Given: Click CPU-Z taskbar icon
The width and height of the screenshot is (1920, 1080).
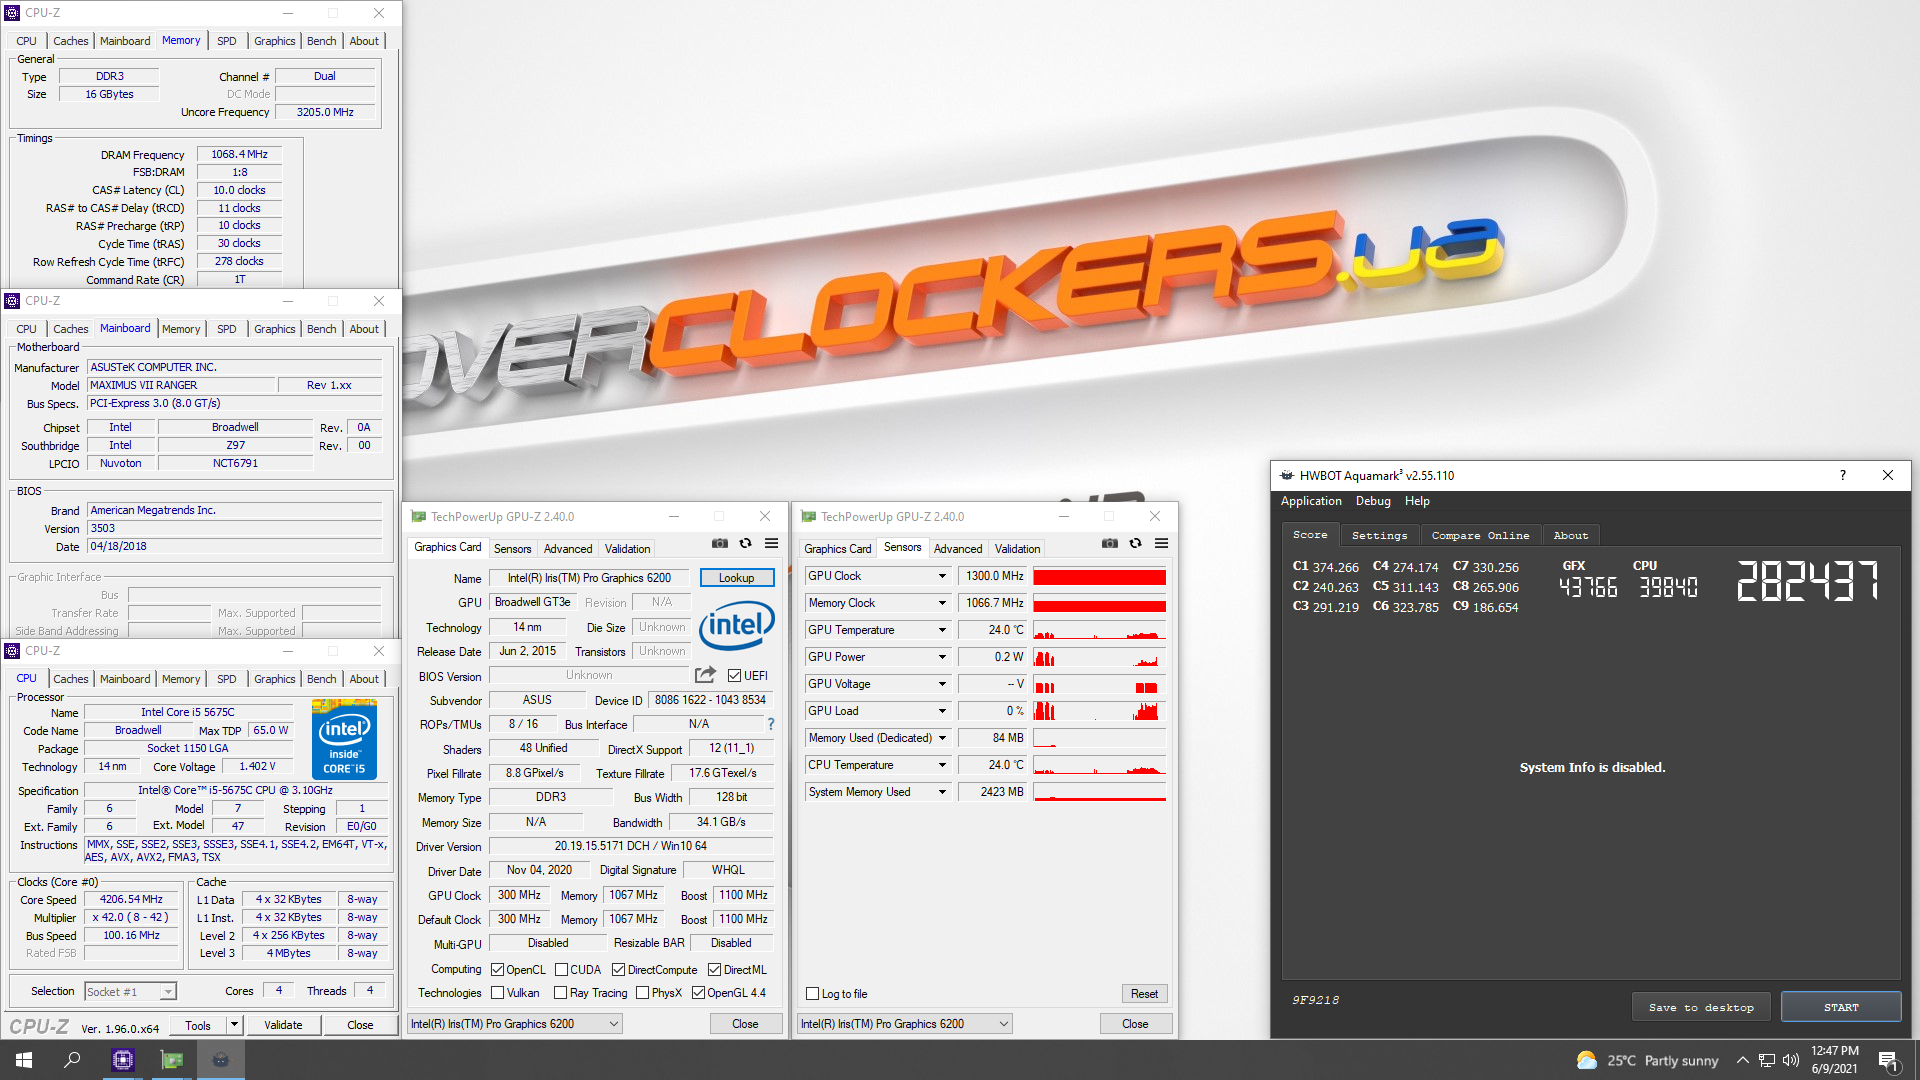Looking at the screenshot, I should click(123, 1060).
